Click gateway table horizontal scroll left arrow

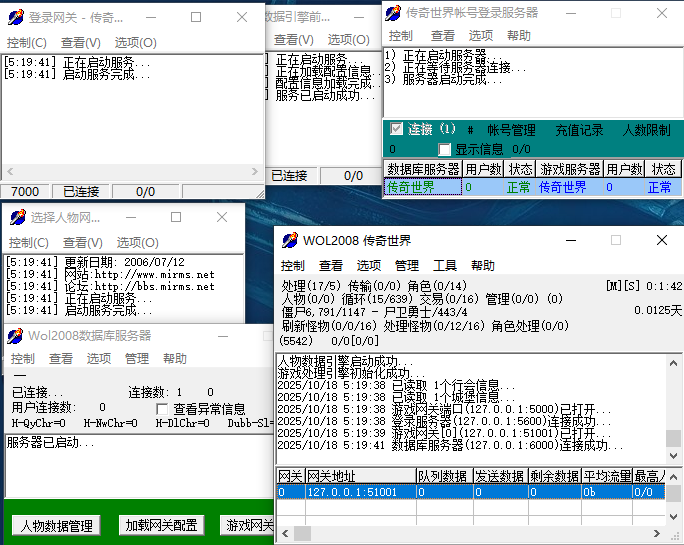285,533
